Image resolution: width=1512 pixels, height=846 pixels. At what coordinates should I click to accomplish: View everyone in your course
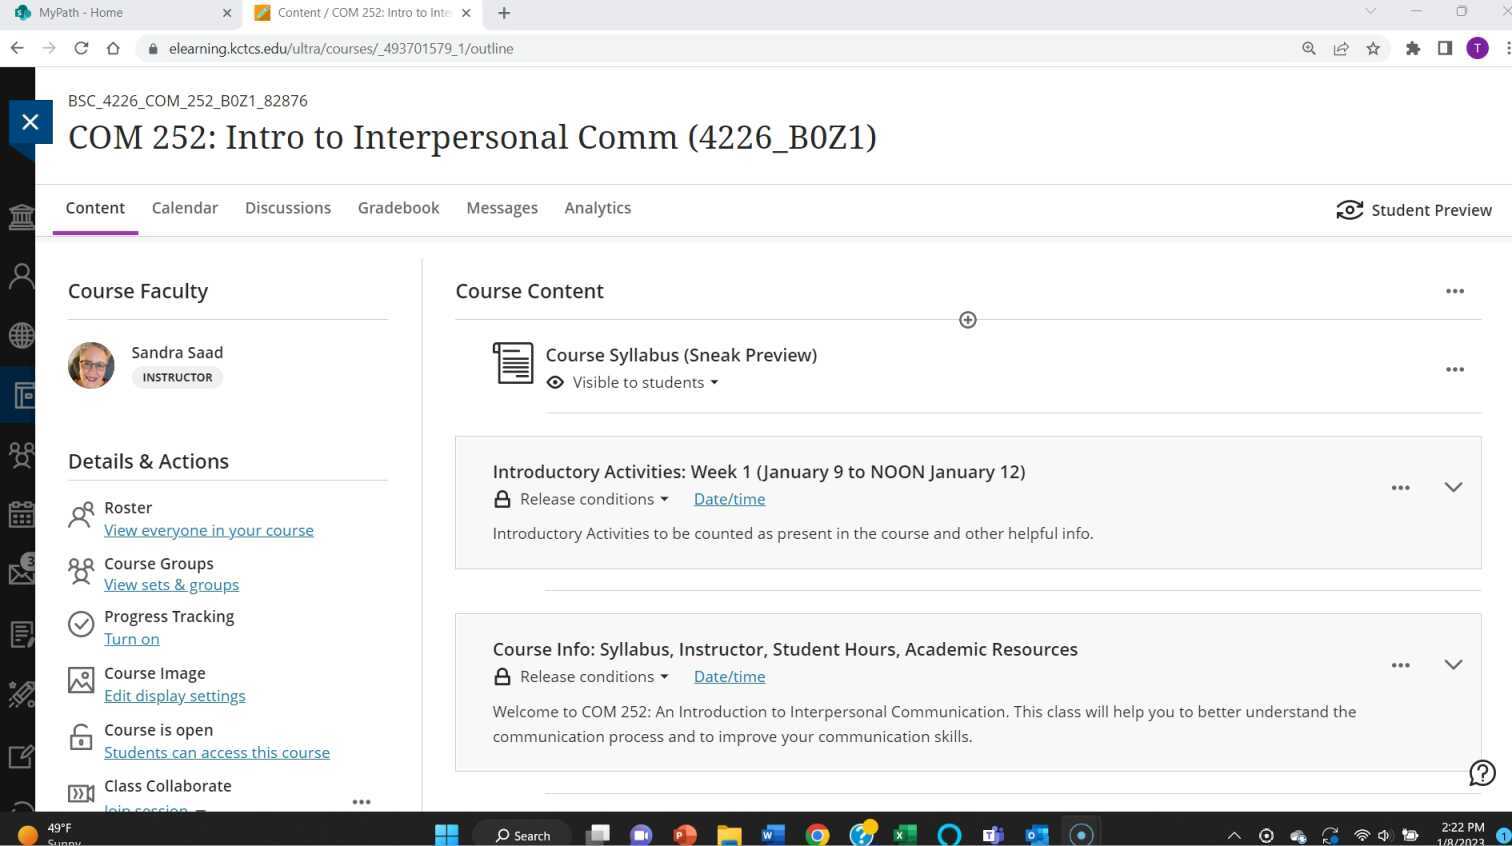[x=209, y=530]
